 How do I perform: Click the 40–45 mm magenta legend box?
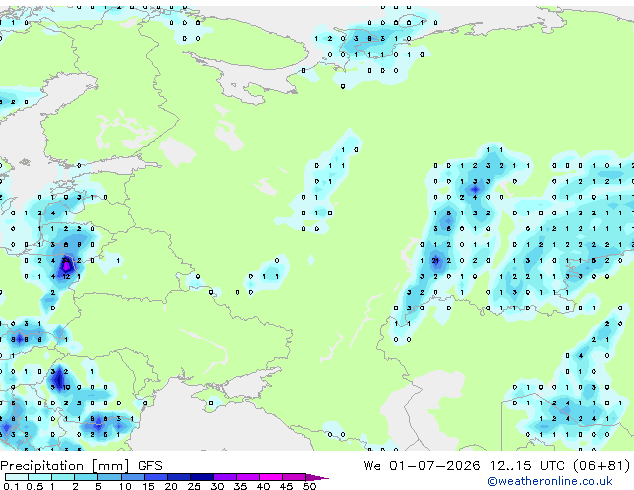click(271, 477)
